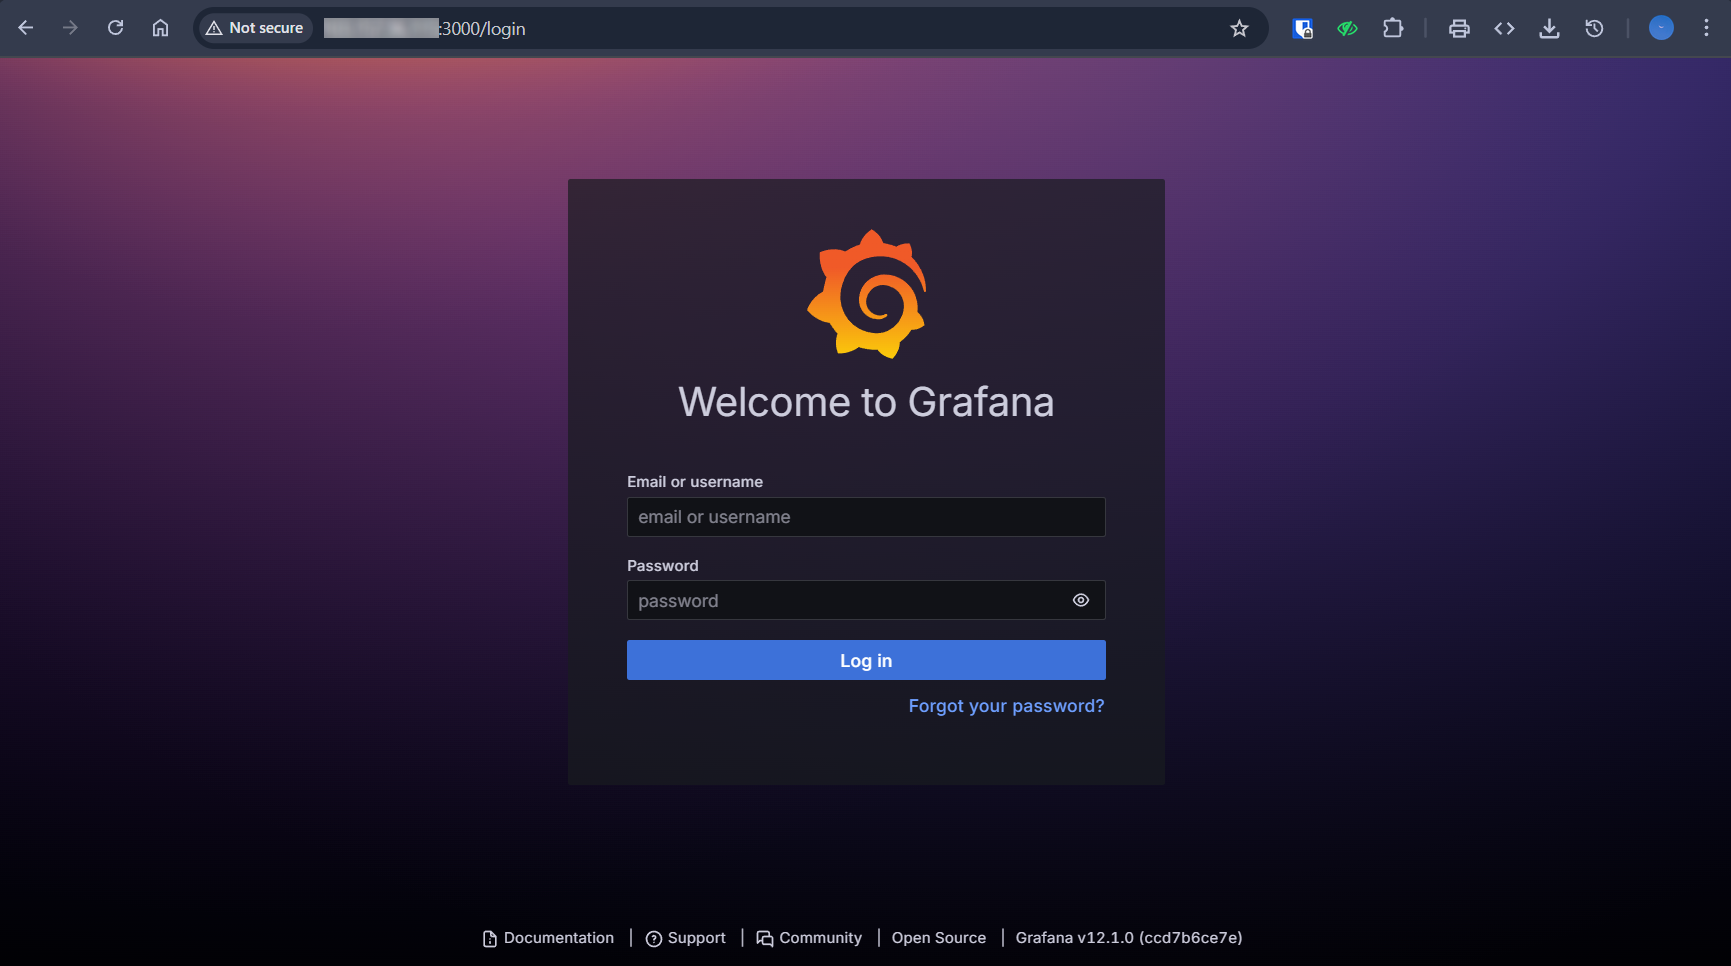Open the browser home page icon
The image size is (1731, 966).
(x=160, y=28)
